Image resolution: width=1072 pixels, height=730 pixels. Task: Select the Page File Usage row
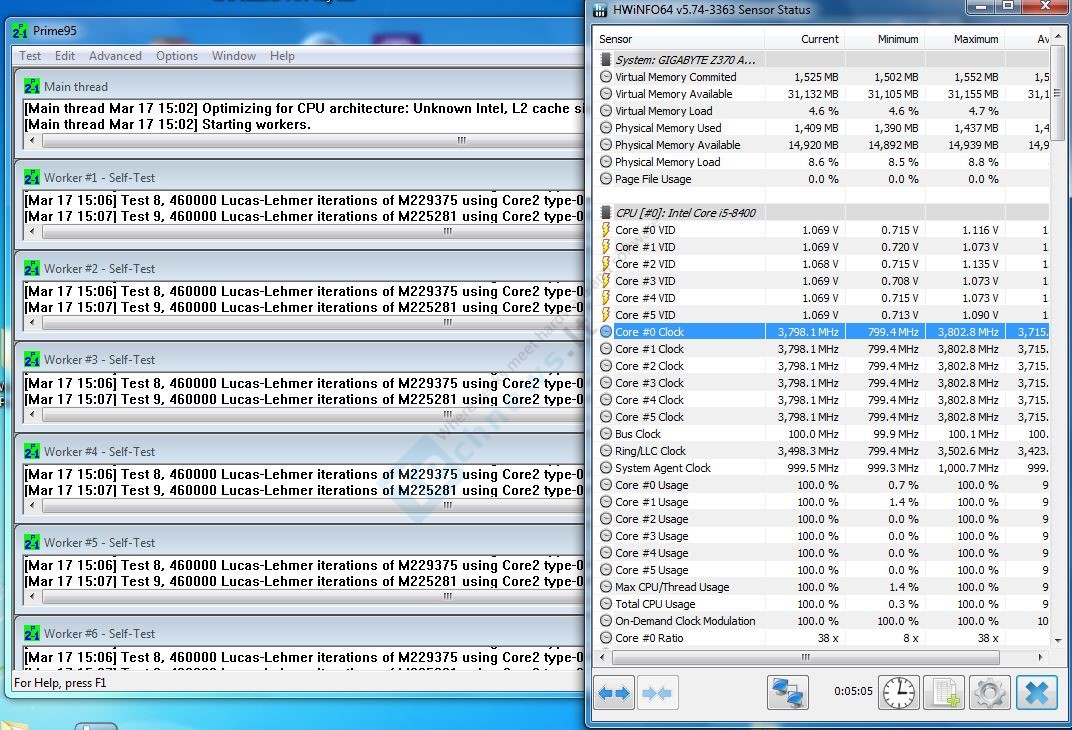821,179
